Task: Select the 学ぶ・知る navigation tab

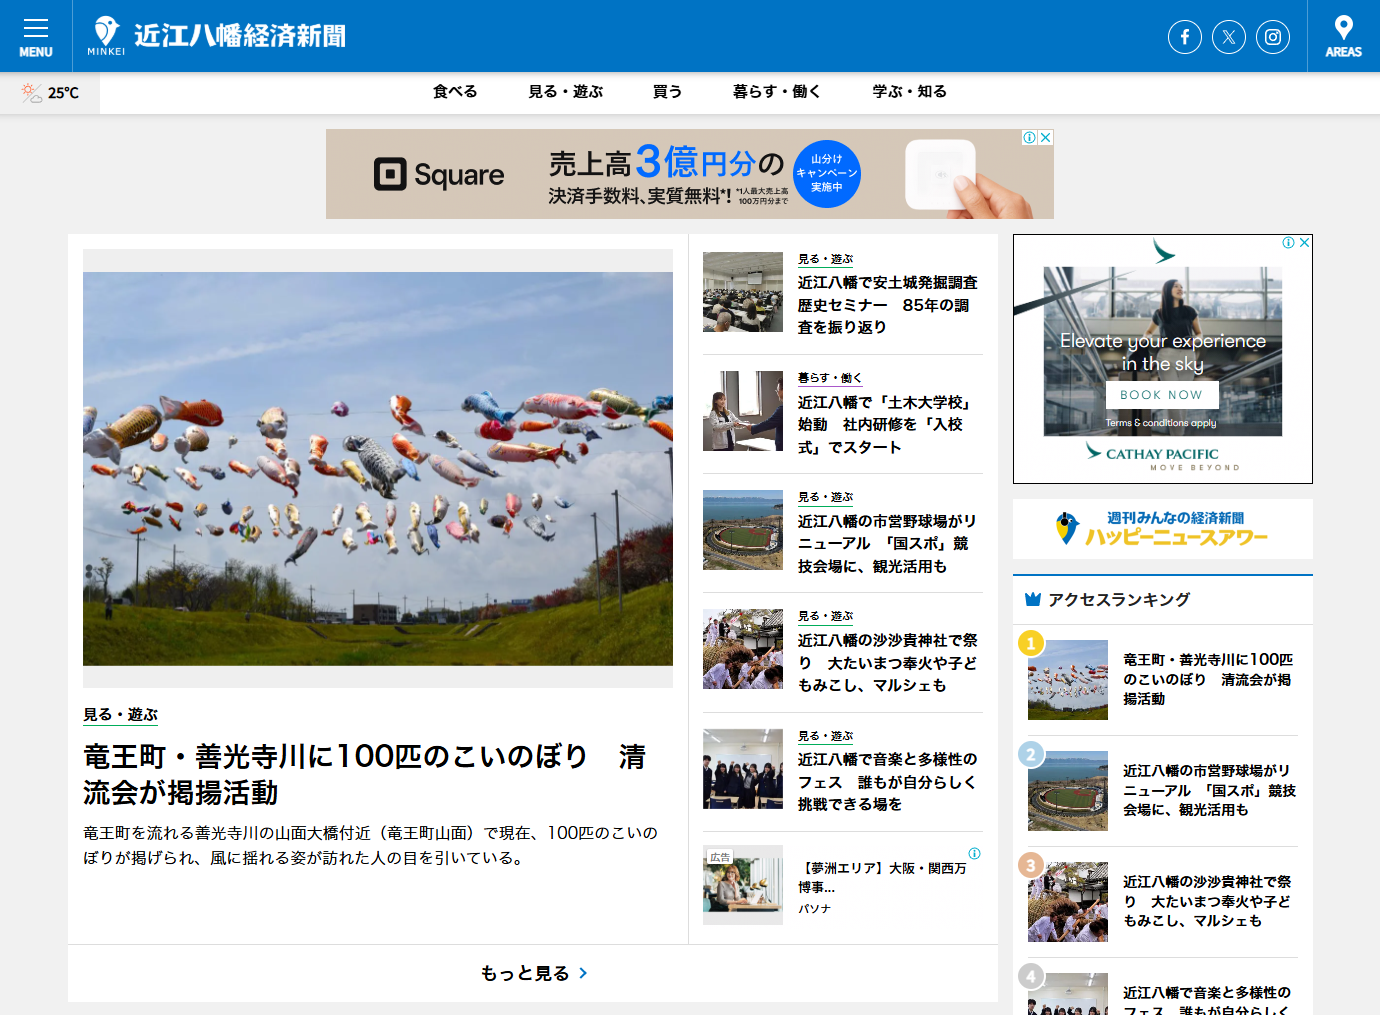Action: (x=907, y=91)
